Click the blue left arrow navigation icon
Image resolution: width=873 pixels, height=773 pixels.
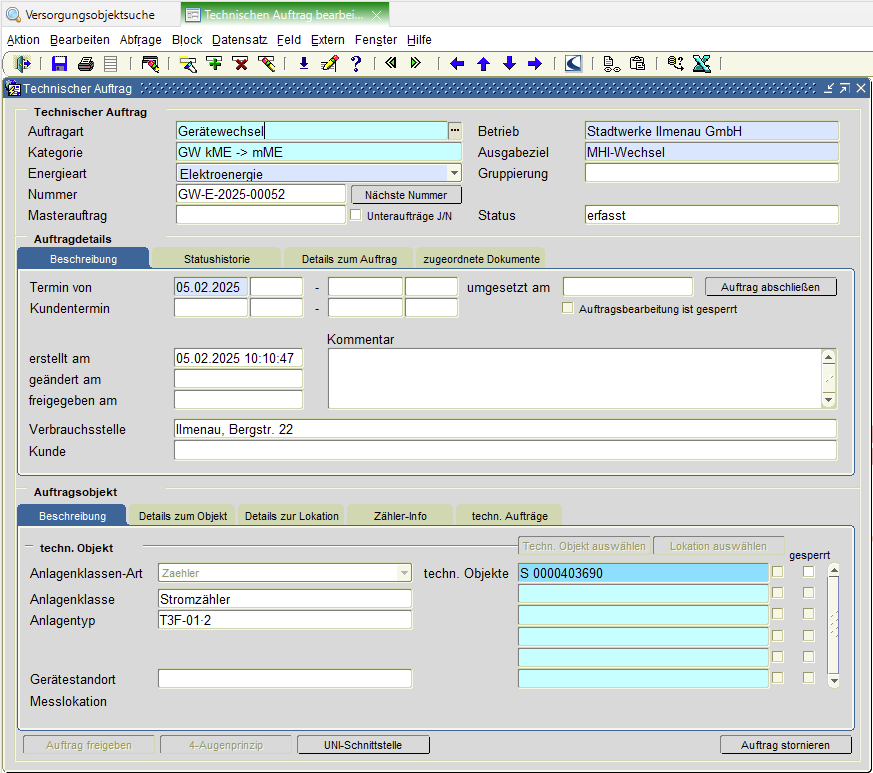pos(457,64)
